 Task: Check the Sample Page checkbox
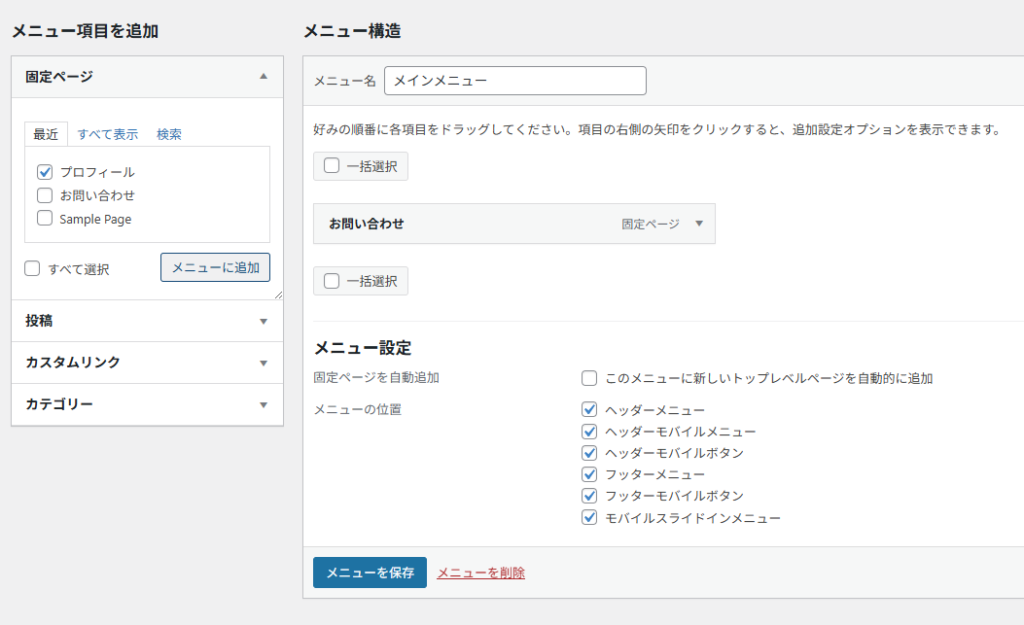45,218
